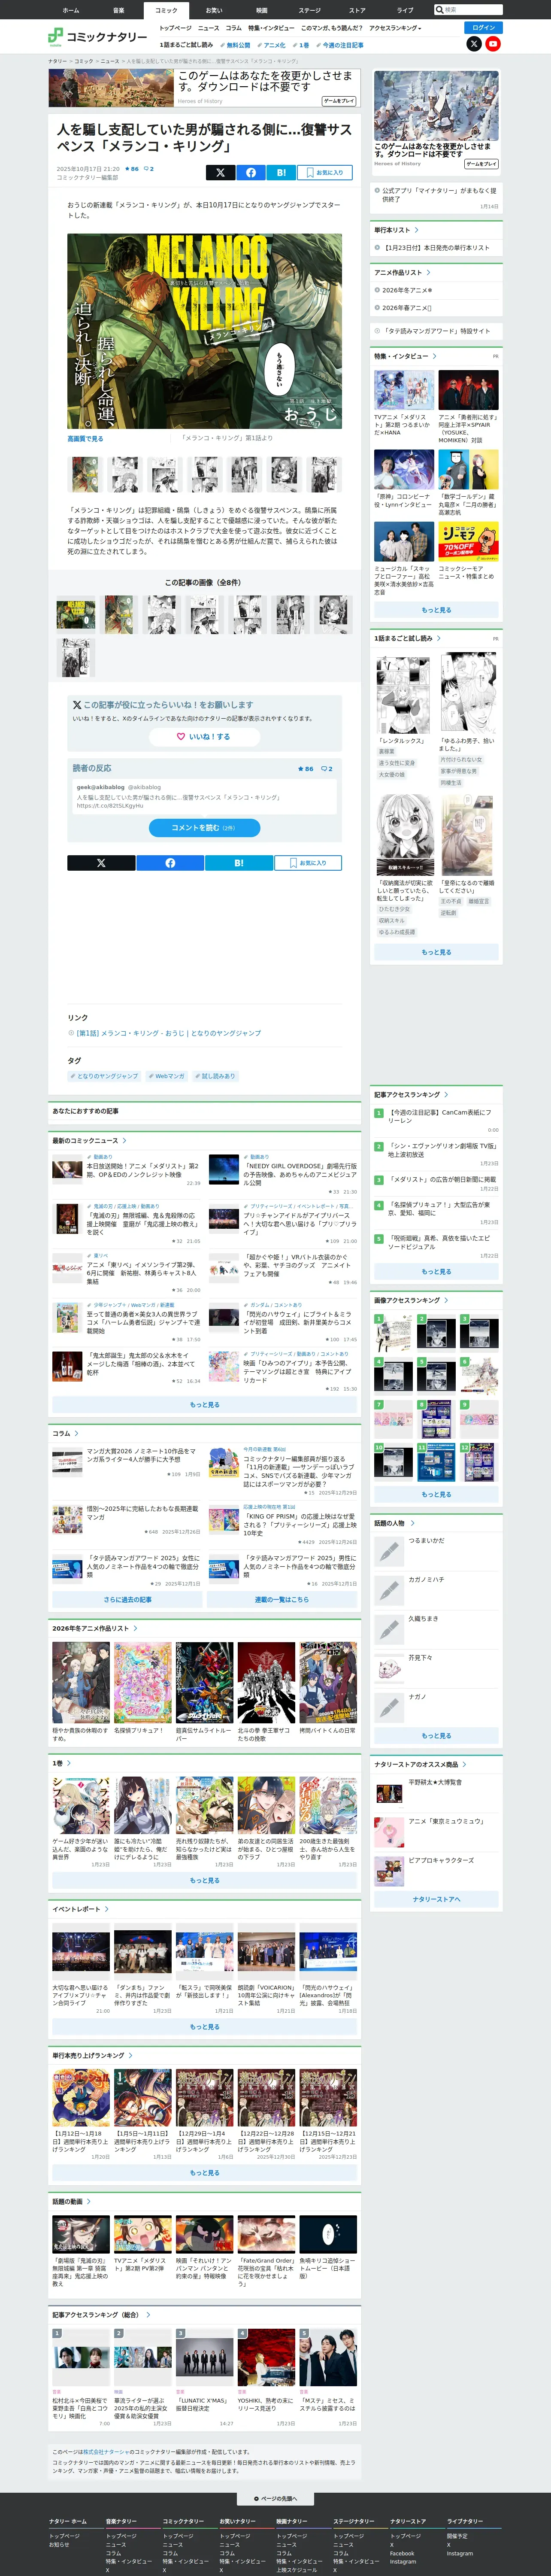Open 無料公開 quick link in the header

tap(235, 45)
